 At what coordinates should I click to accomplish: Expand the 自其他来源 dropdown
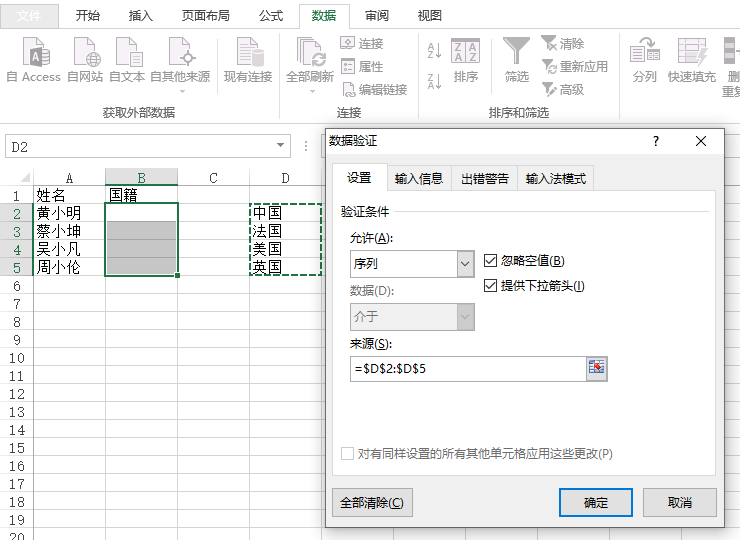pos(182,92)
